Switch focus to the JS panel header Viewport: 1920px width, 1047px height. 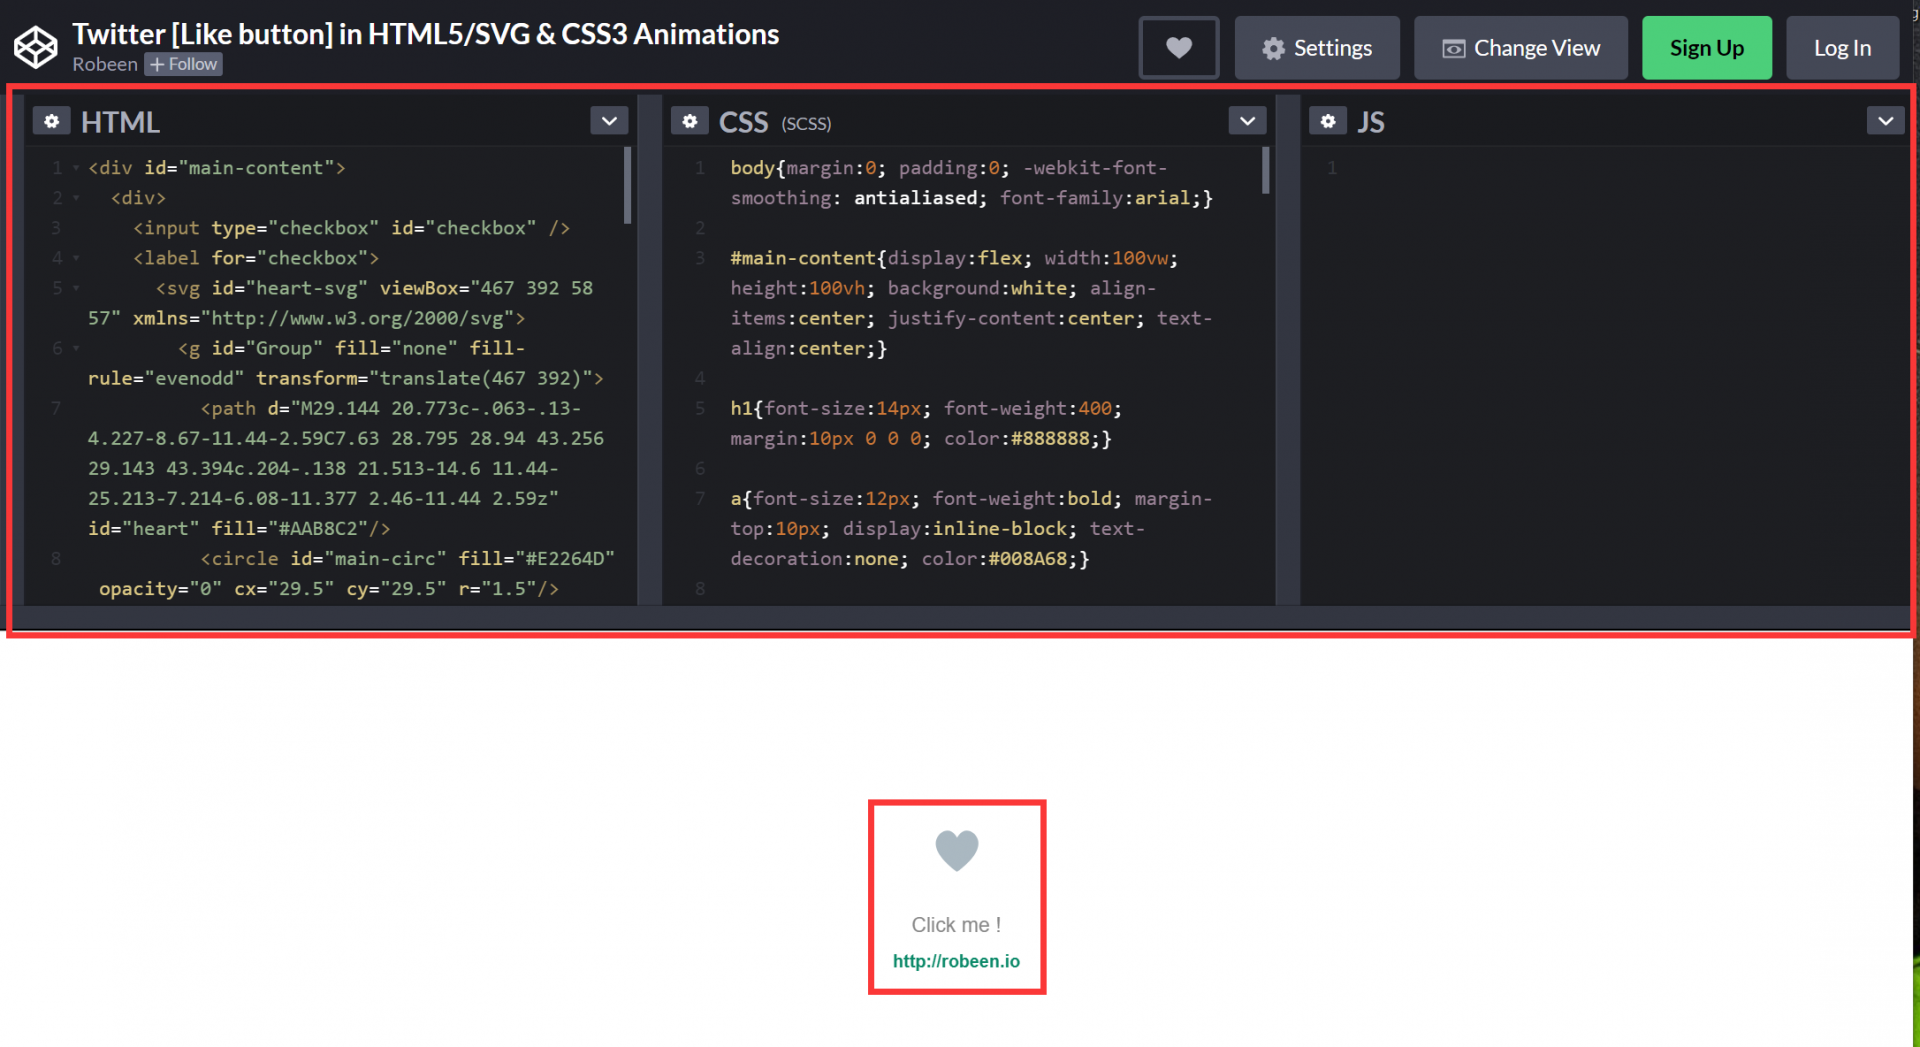click(1372, 121)
